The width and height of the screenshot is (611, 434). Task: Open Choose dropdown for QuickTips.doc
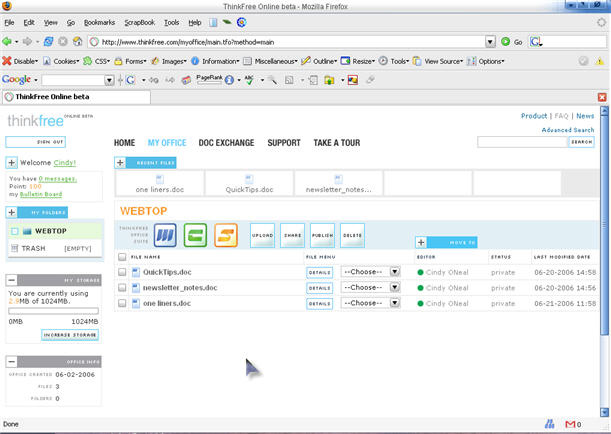click(370, 272)
